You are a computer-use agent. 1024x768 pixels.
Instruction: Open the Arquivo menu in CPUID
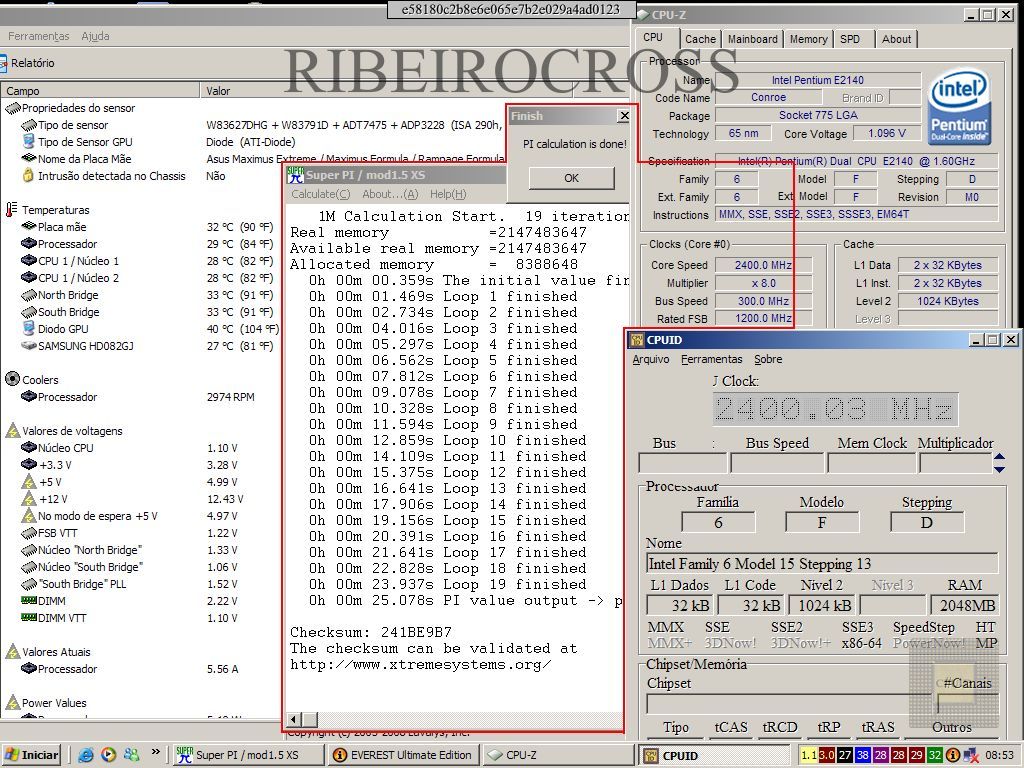click(x=650, y=359)
